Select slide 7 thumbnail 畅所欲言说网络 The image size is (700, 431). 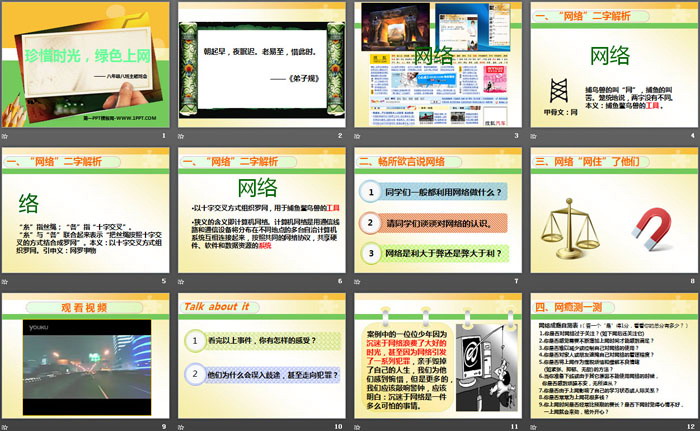(438, 210)
